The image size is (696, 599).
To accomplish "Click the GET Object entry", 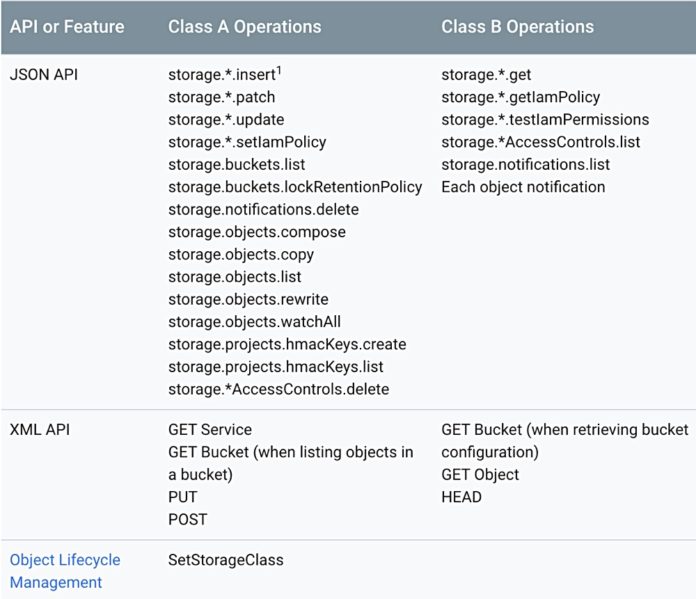I will point(480,475).
